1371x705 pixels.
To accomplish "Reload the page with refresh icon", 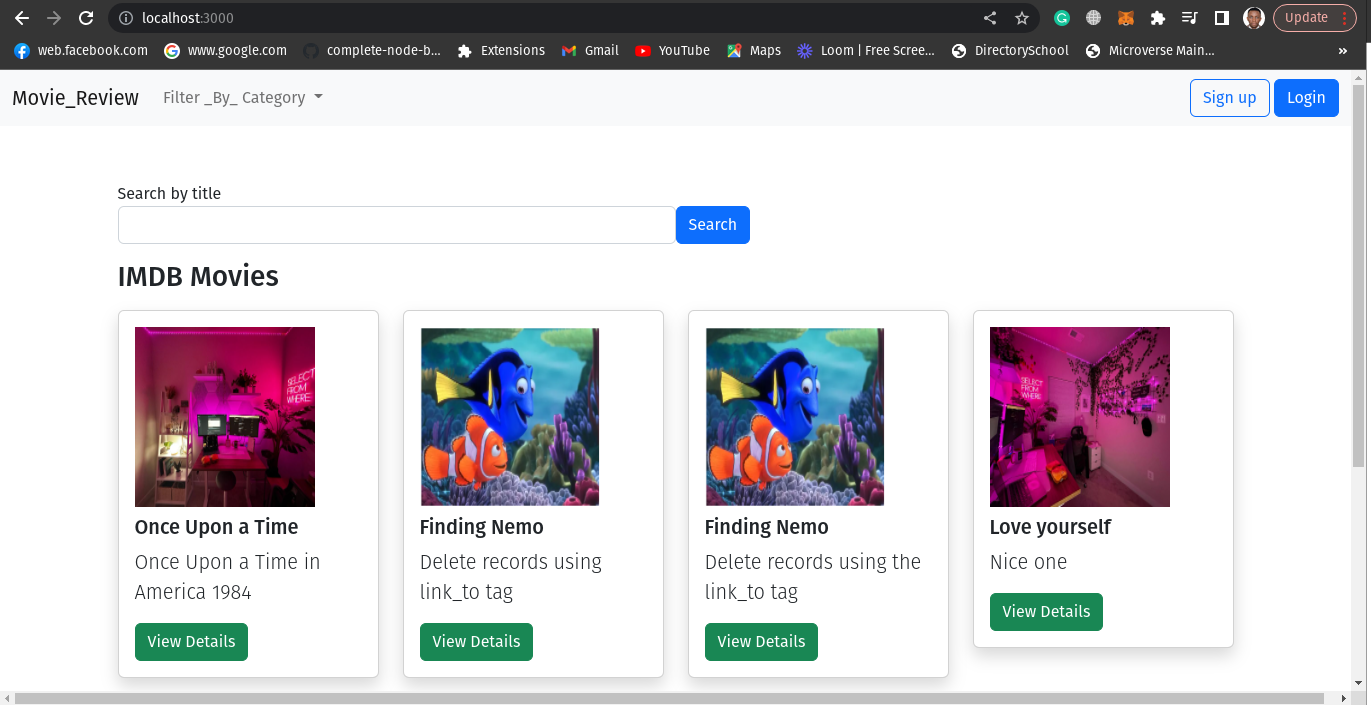I will (86, 18).
